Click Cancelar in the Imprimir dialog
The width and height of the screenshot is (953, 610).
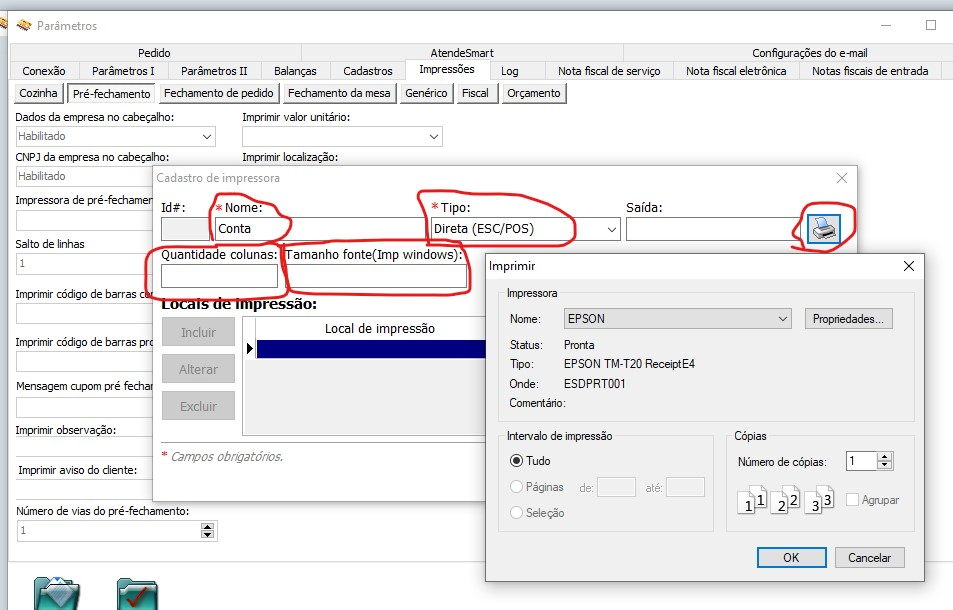click(x=869, y=558)
